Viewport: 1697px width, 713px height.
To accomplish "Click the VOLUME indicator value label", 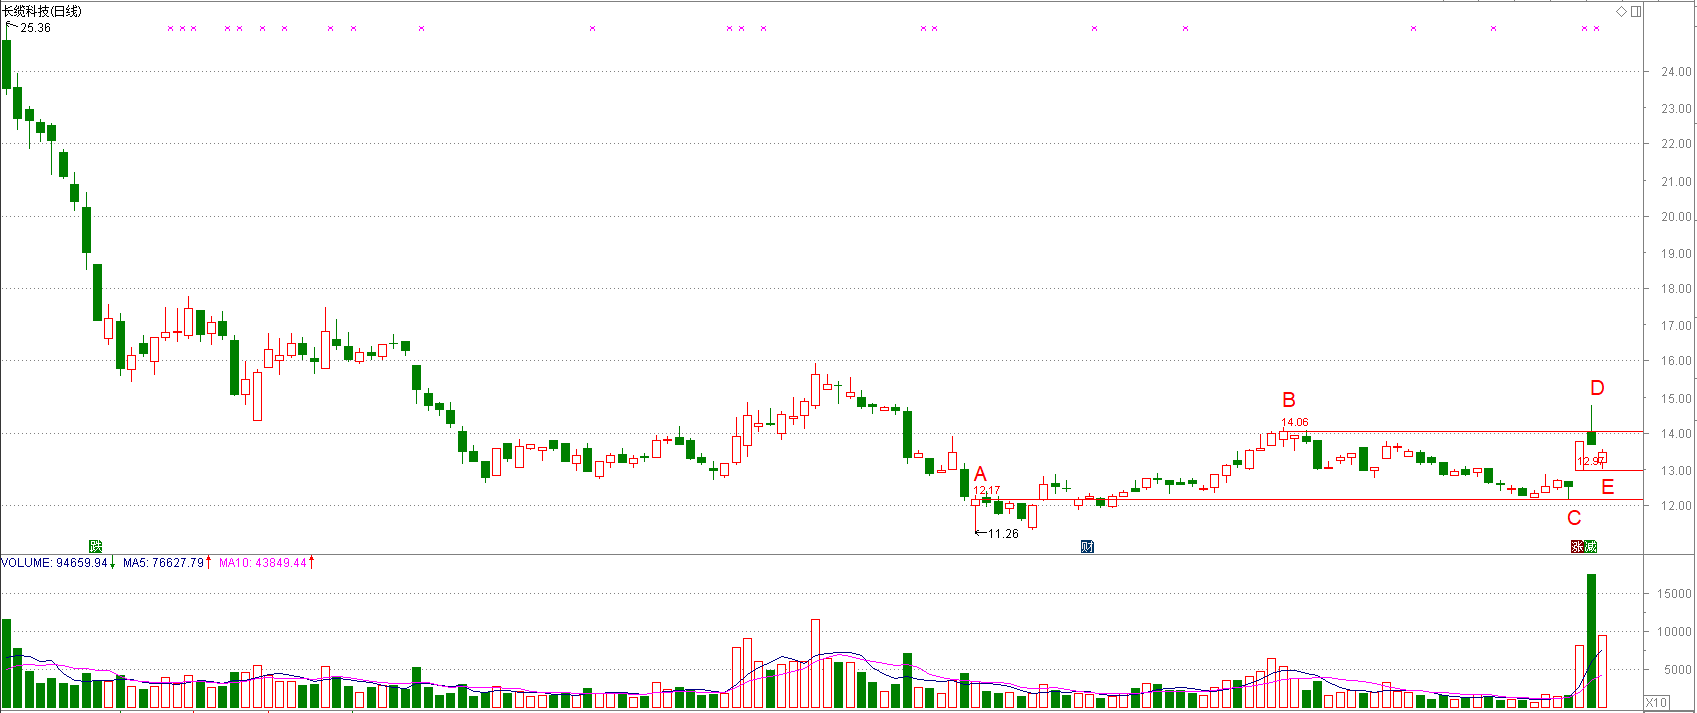I will click(55, 563).
